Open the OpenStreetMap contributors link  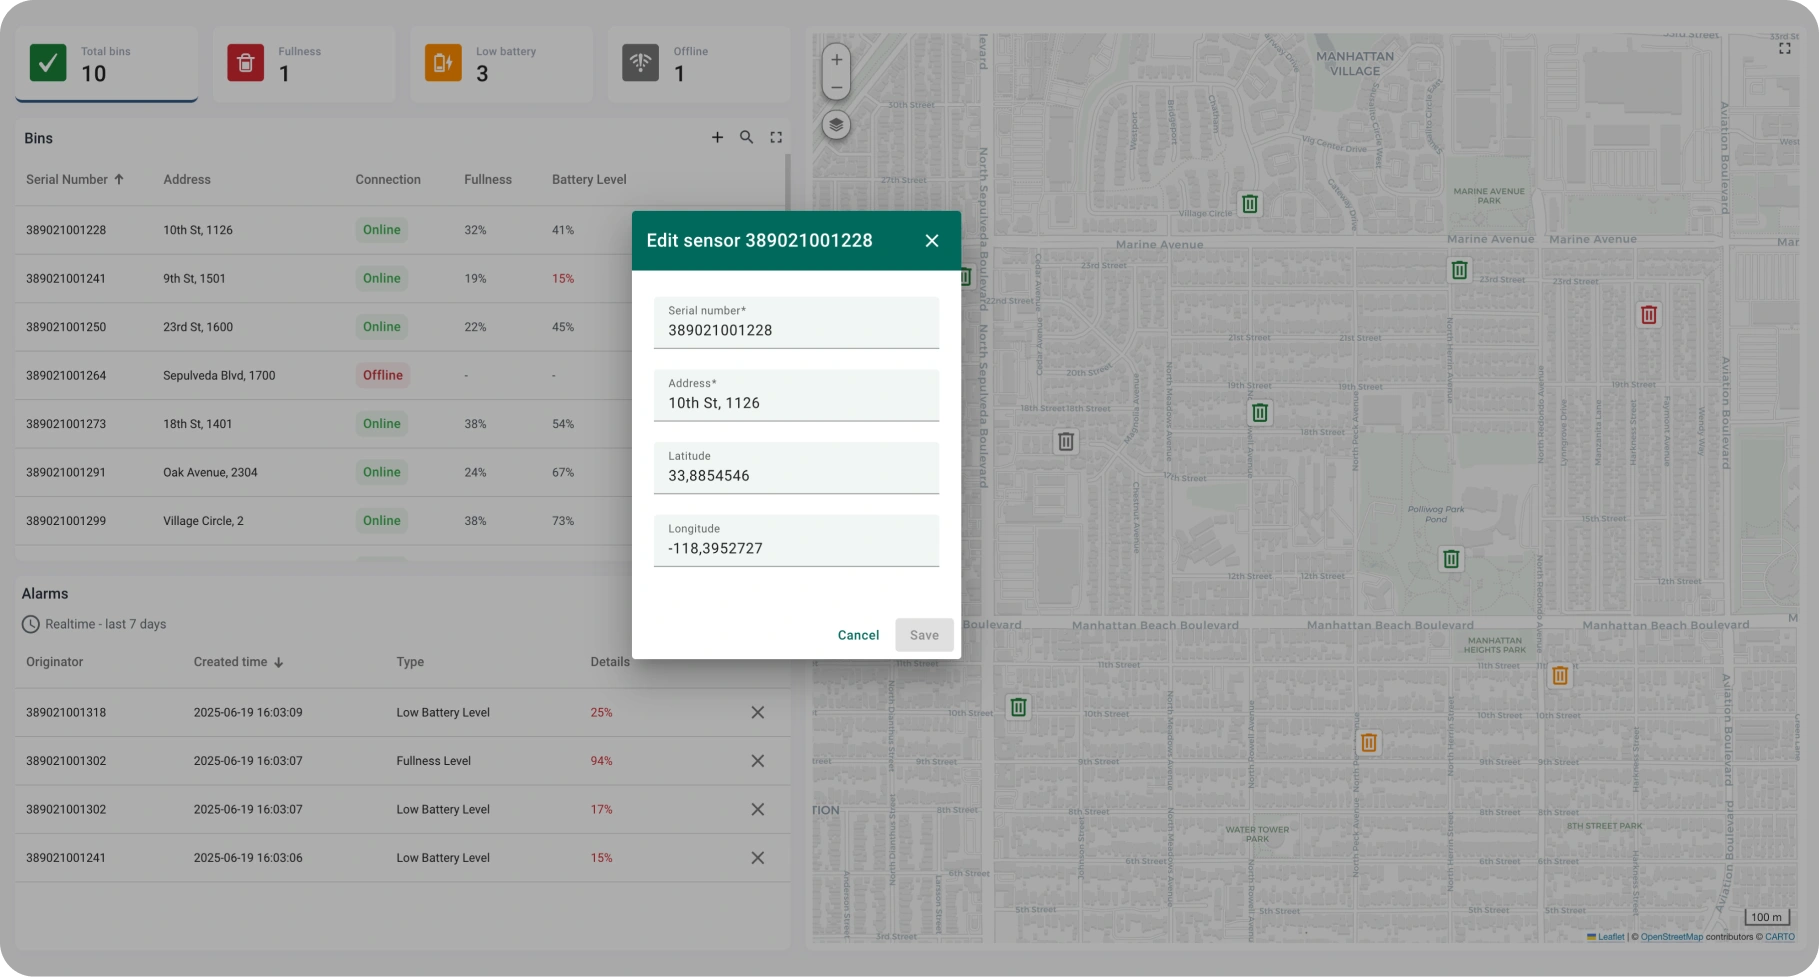[x=1671, y=937]
